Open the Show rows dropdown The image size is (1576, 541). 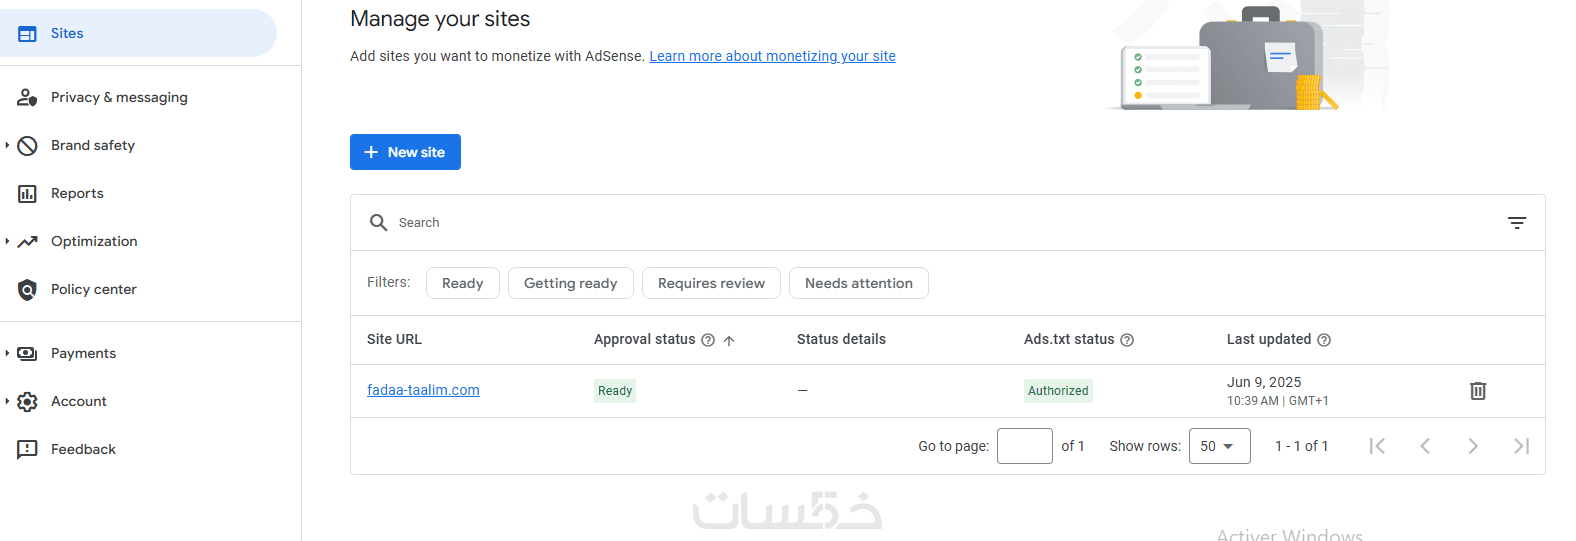coord(1219,446)
